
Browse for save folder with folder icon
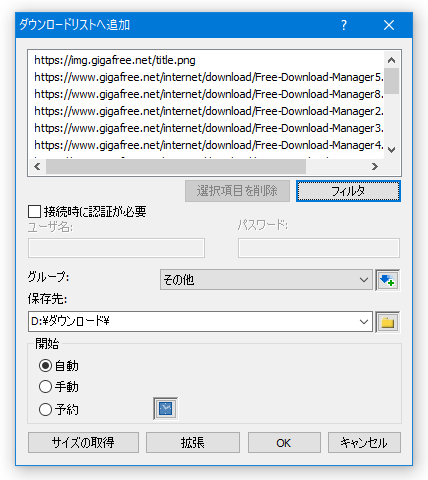[387, 322]
